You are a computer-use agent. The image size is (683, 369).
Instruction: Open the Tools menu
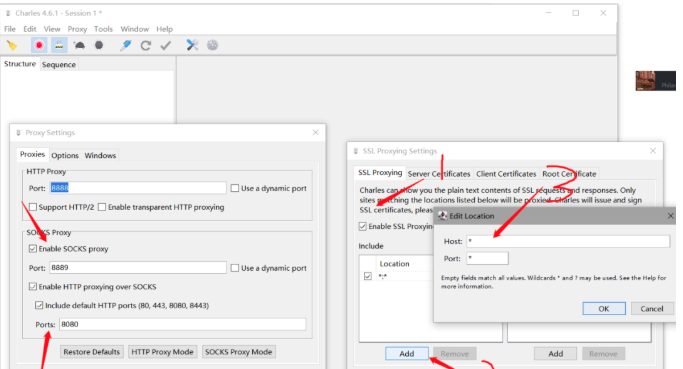pyautogui.click(x=103, y=29)
